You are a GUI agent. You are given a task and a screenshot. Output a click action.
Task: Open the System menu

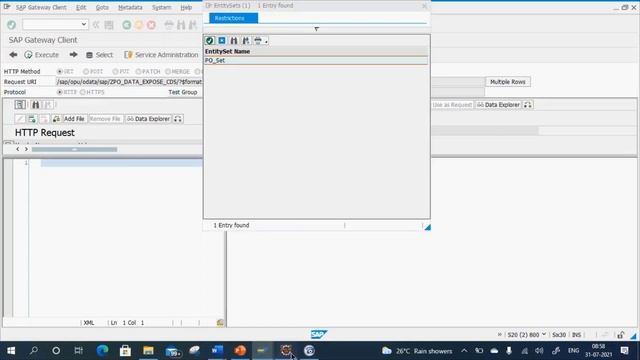(x=162, y=7)
